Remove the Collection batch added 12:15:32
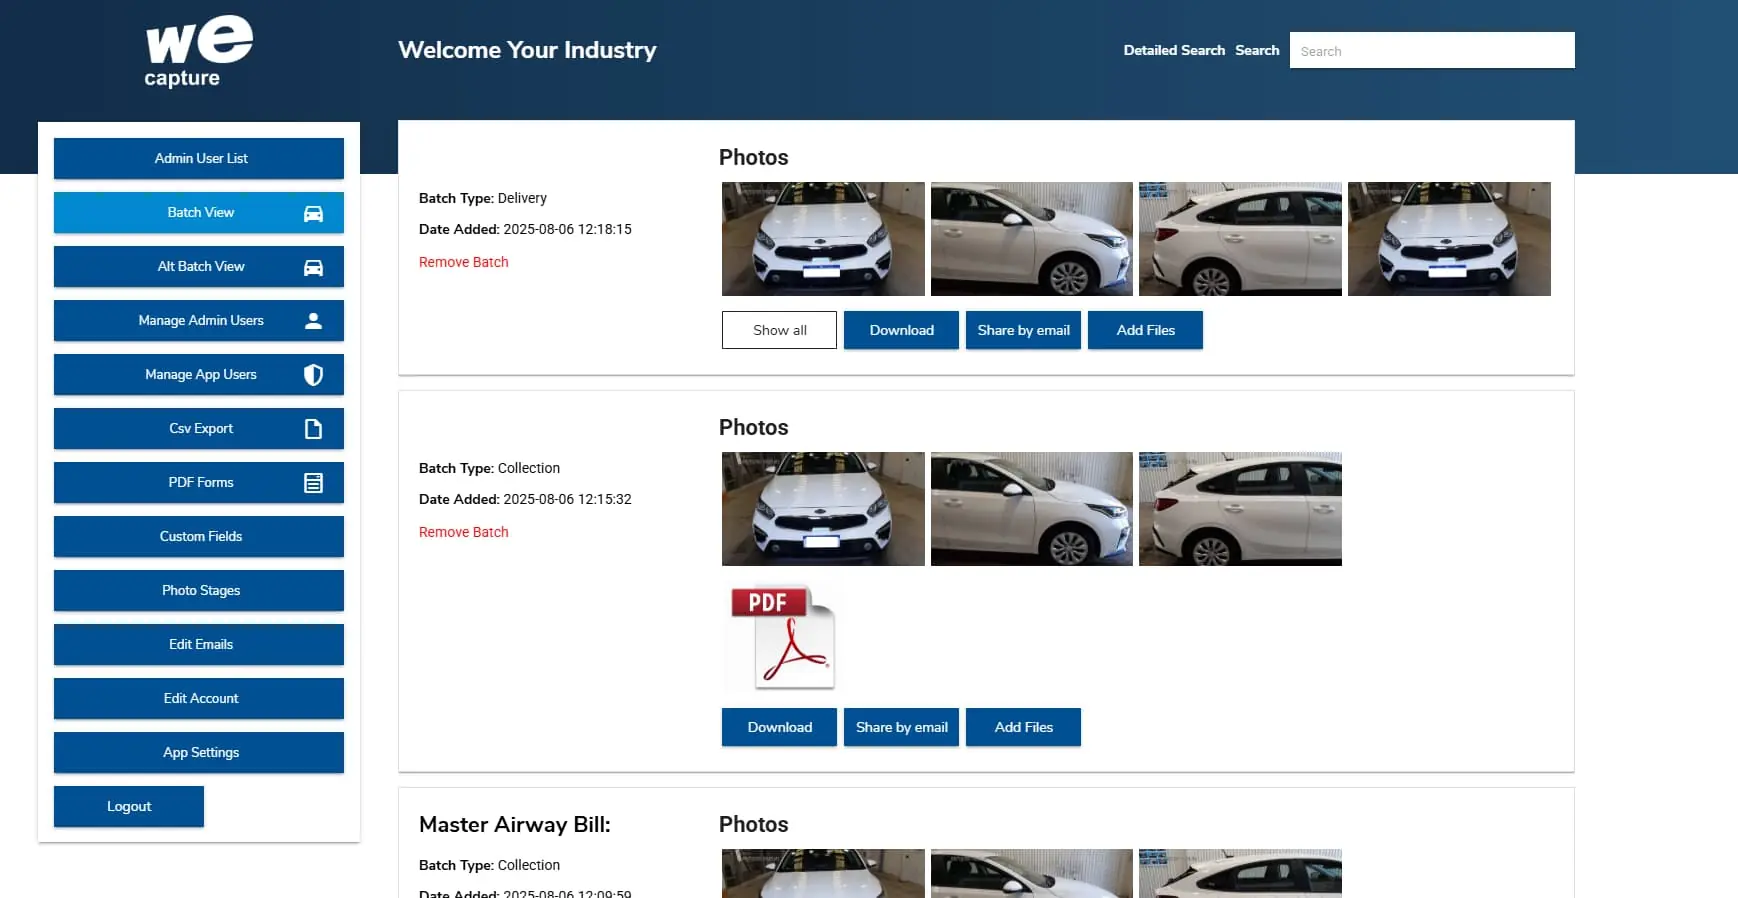This screenshot has height=898, width=1738. point(464,532)
